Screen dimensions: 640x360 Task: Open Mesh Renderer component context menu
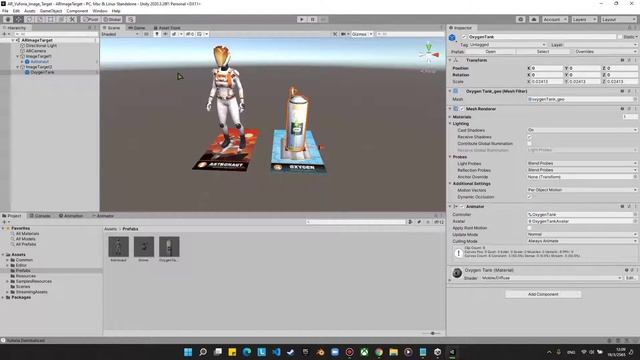636,109
